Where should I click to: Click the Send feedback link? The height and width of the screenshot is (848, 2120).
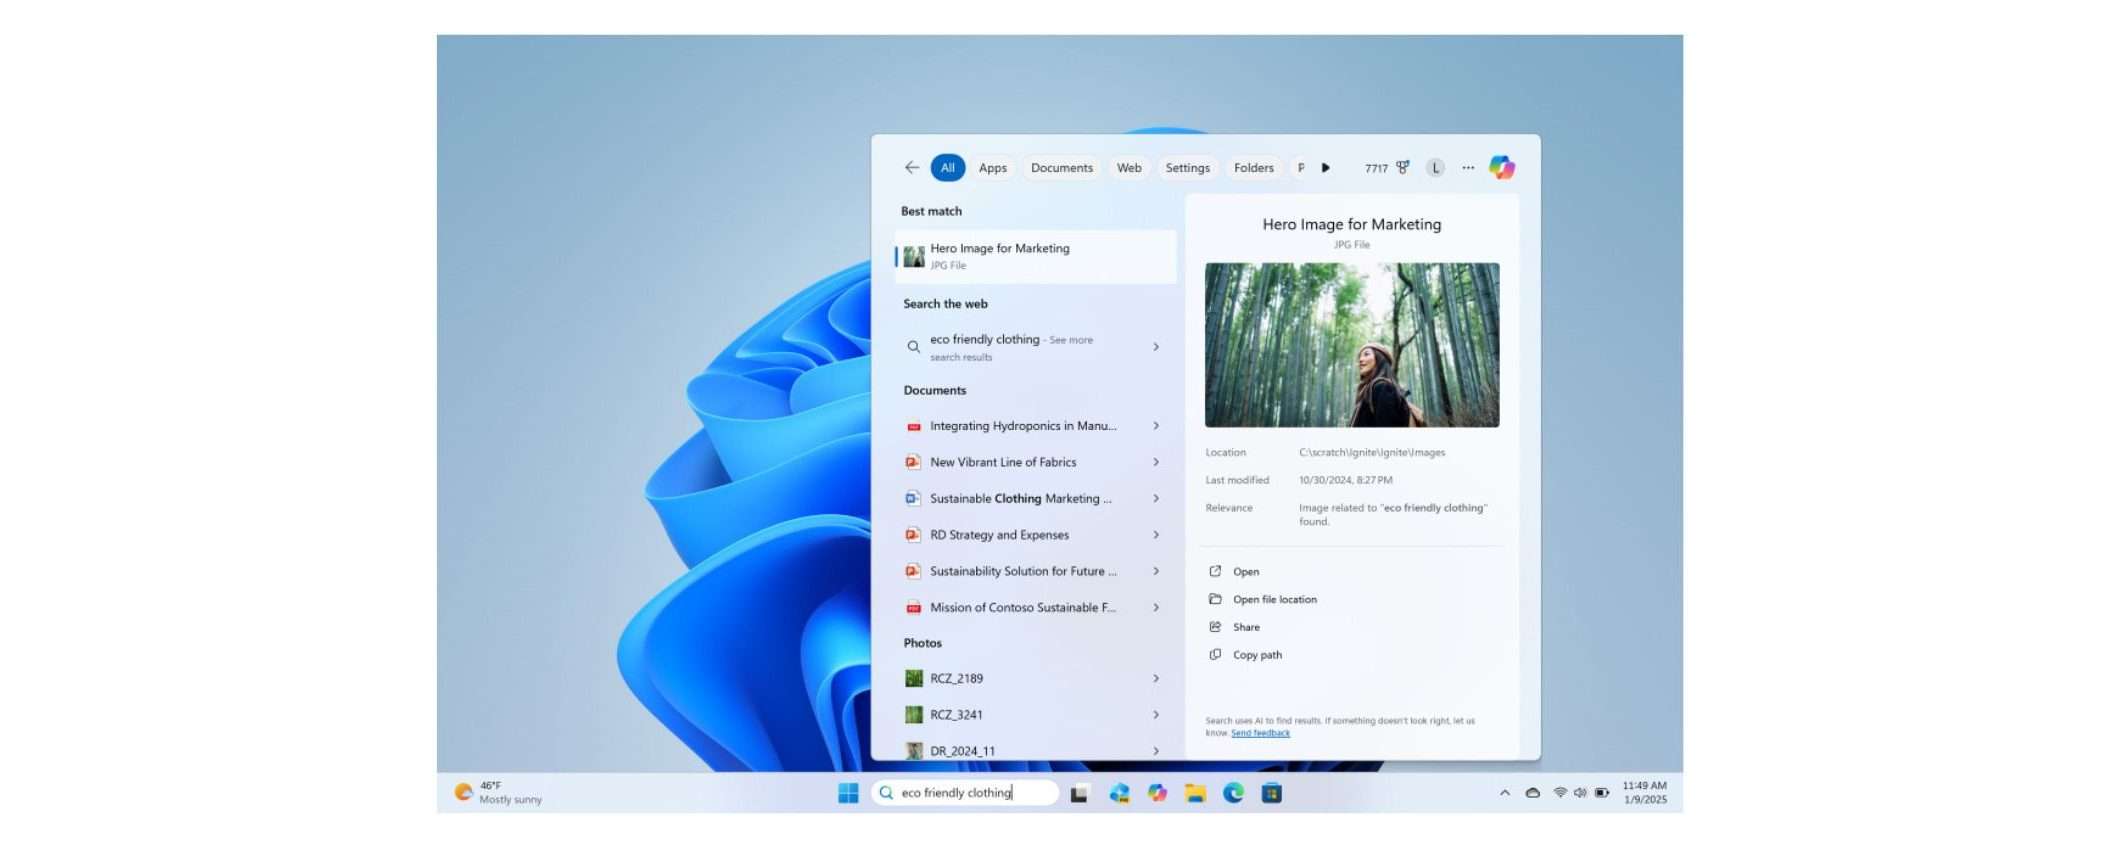coord(1260,733)
